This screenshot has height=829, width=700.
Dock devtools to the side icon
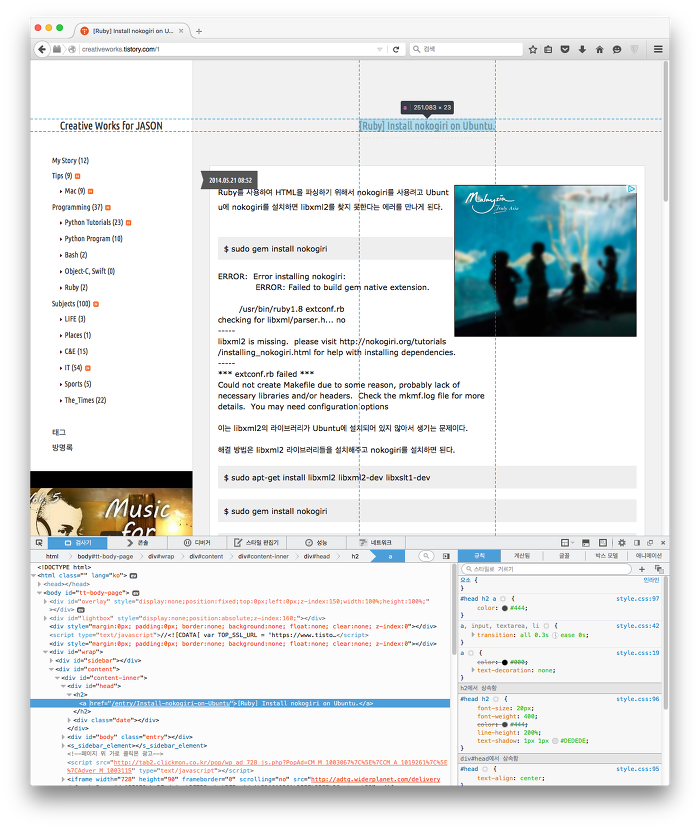(637, 542)
